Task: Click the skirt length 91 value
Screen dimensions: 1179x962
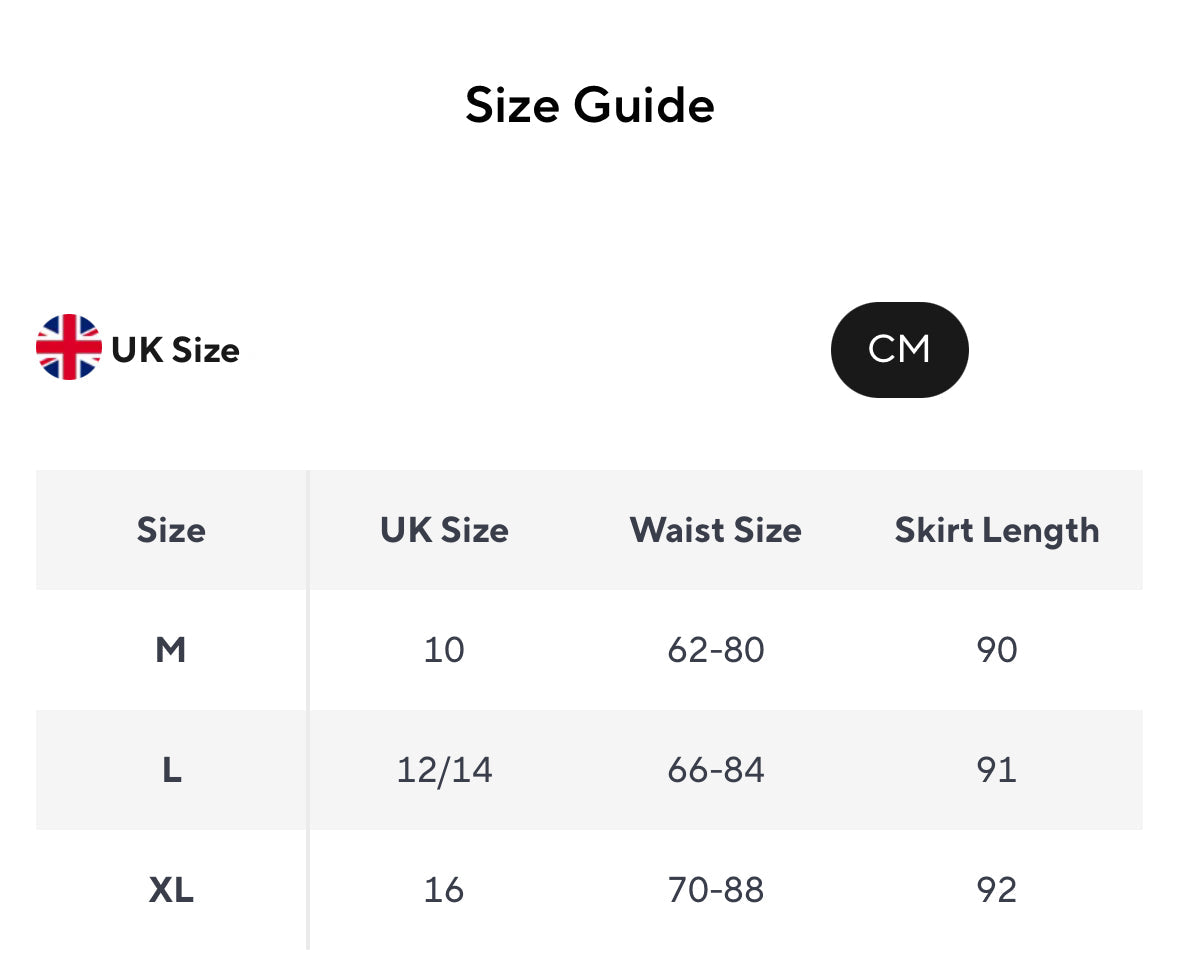Action: 996,770
